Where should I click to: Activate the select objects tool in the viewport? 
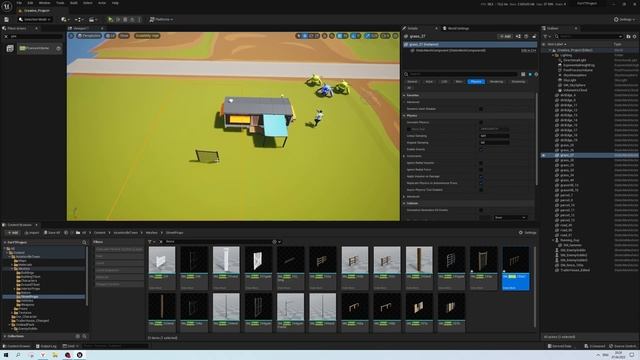299,36
